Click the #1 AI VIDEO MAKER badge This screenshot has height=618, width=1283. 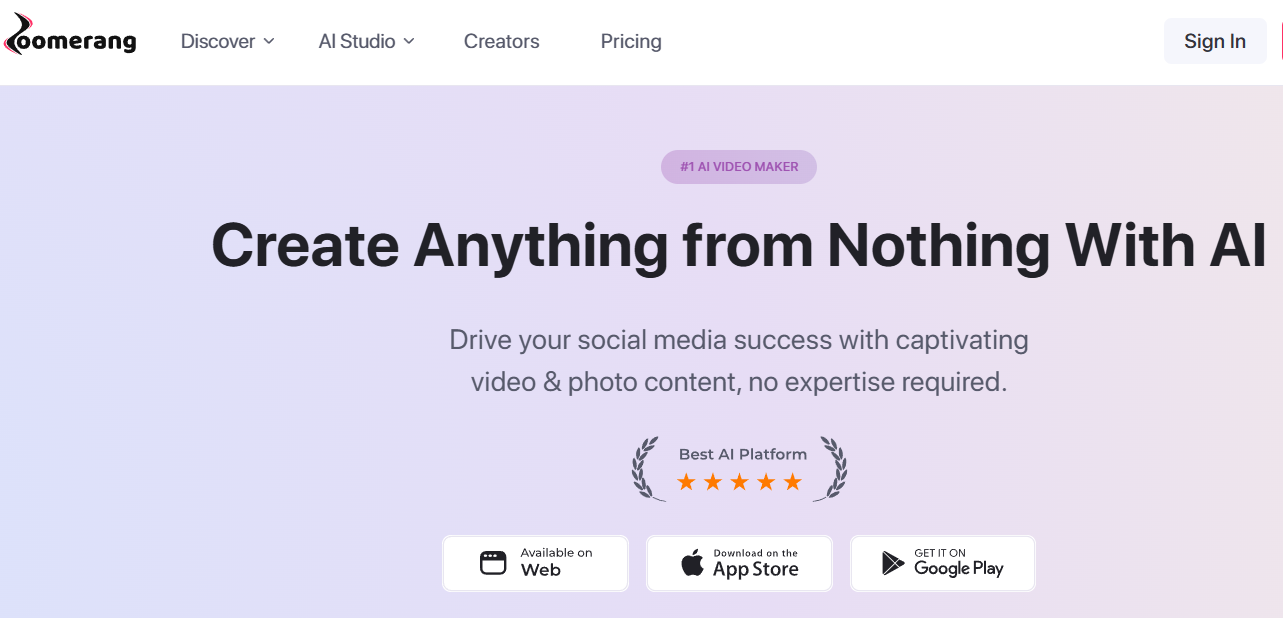point(739,167)
